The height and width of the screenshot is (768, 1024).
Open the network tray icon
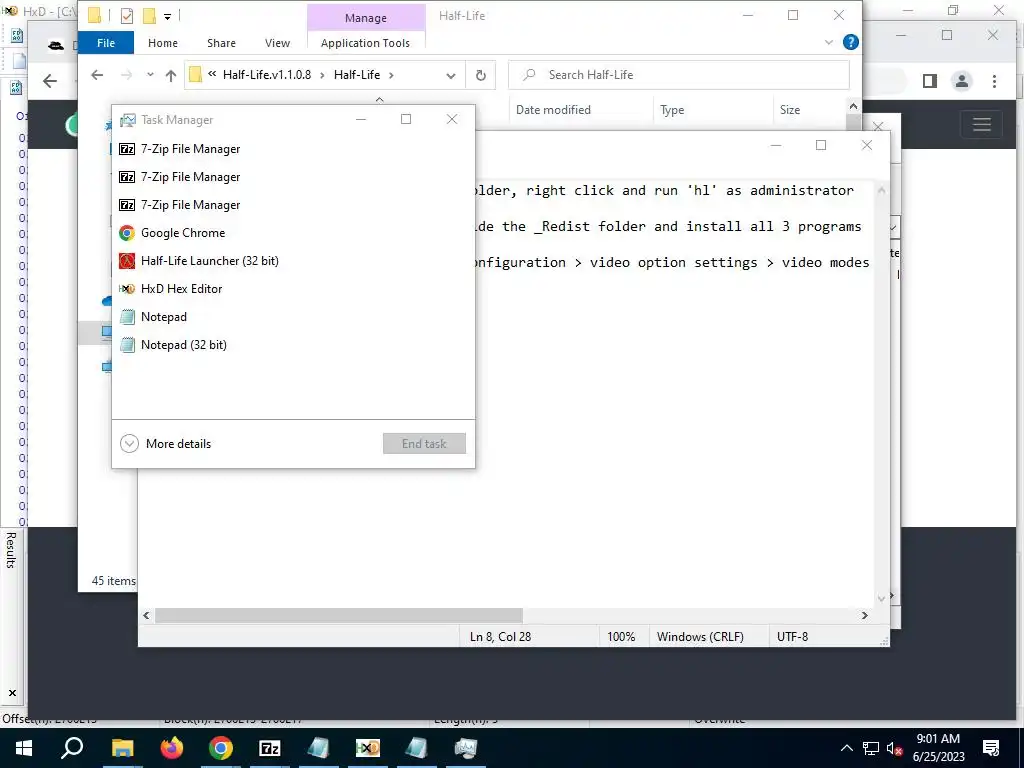(x=871, y=748)
